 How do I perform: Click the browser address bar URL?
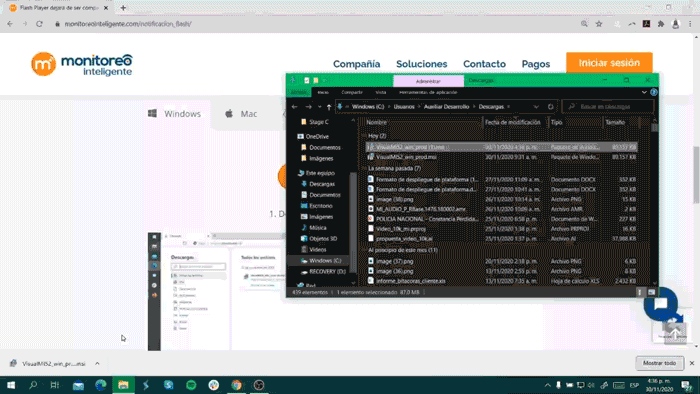pyautogui.click(x=128, y=24)
